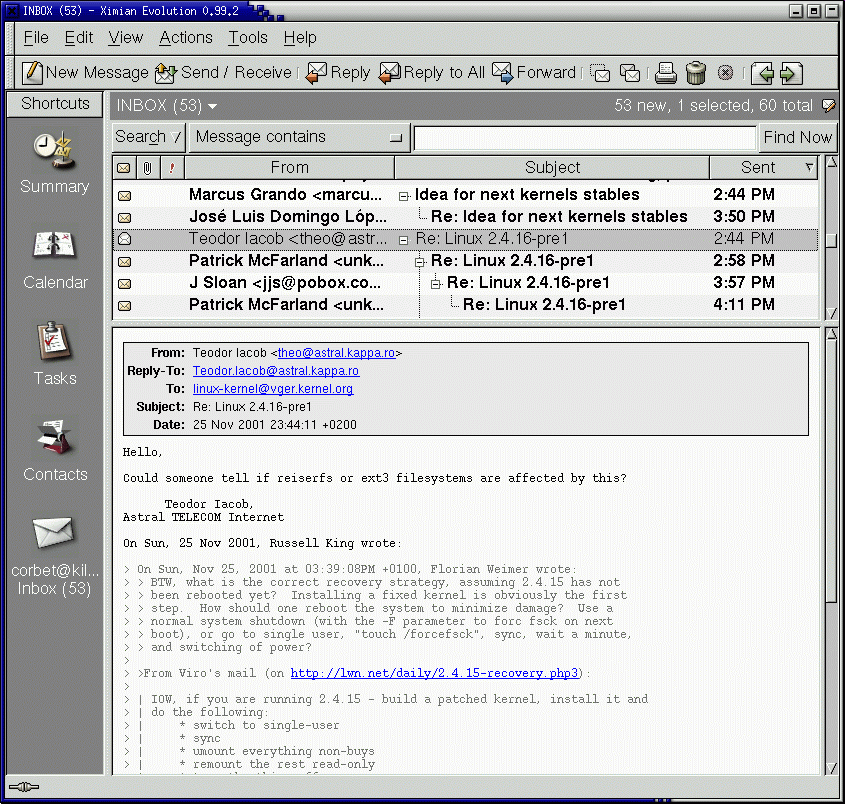The image size is (845, 804).
Task: Click the envelope status icon for Marcus Grando's message
Action: (x=124, y=195)
